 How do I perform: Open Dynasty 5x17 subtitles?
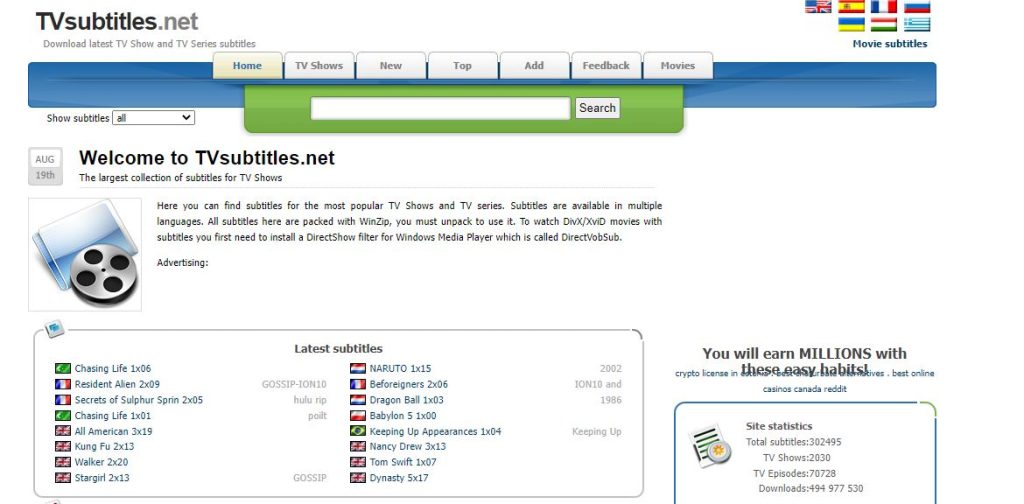[x=399, y=478]
